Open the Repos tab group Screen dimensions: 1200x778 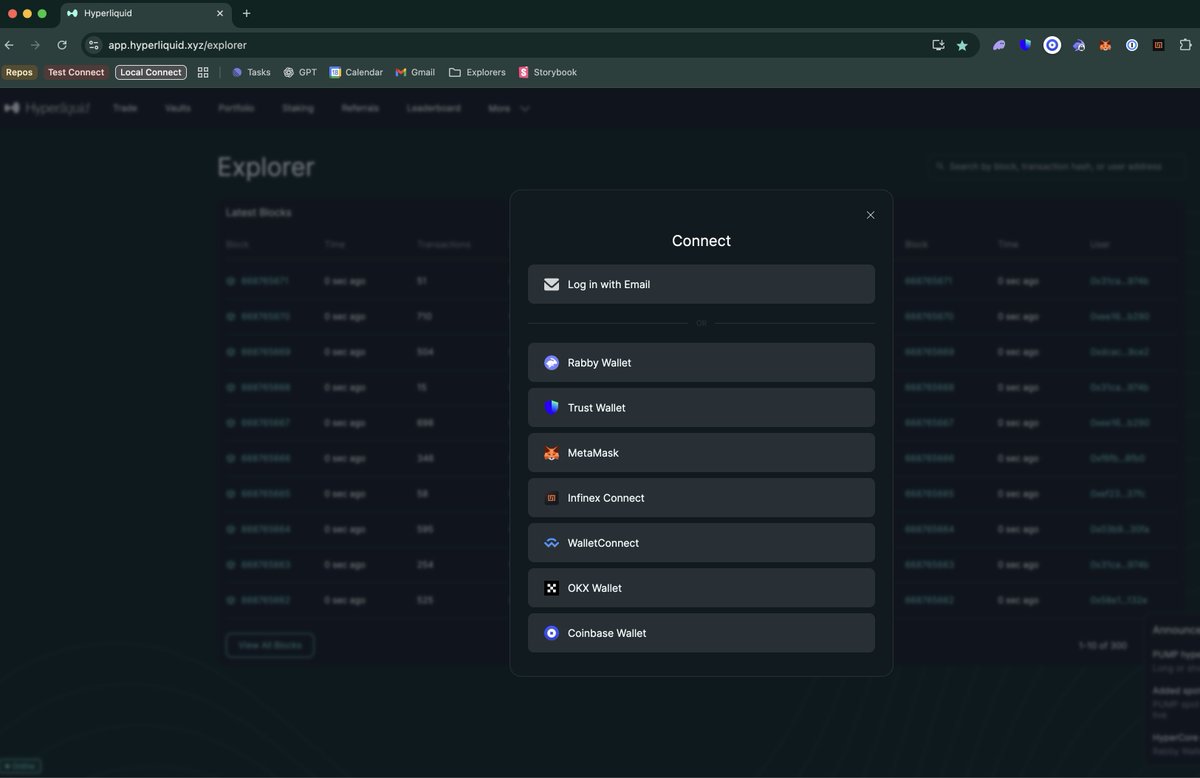coord(19,72)
